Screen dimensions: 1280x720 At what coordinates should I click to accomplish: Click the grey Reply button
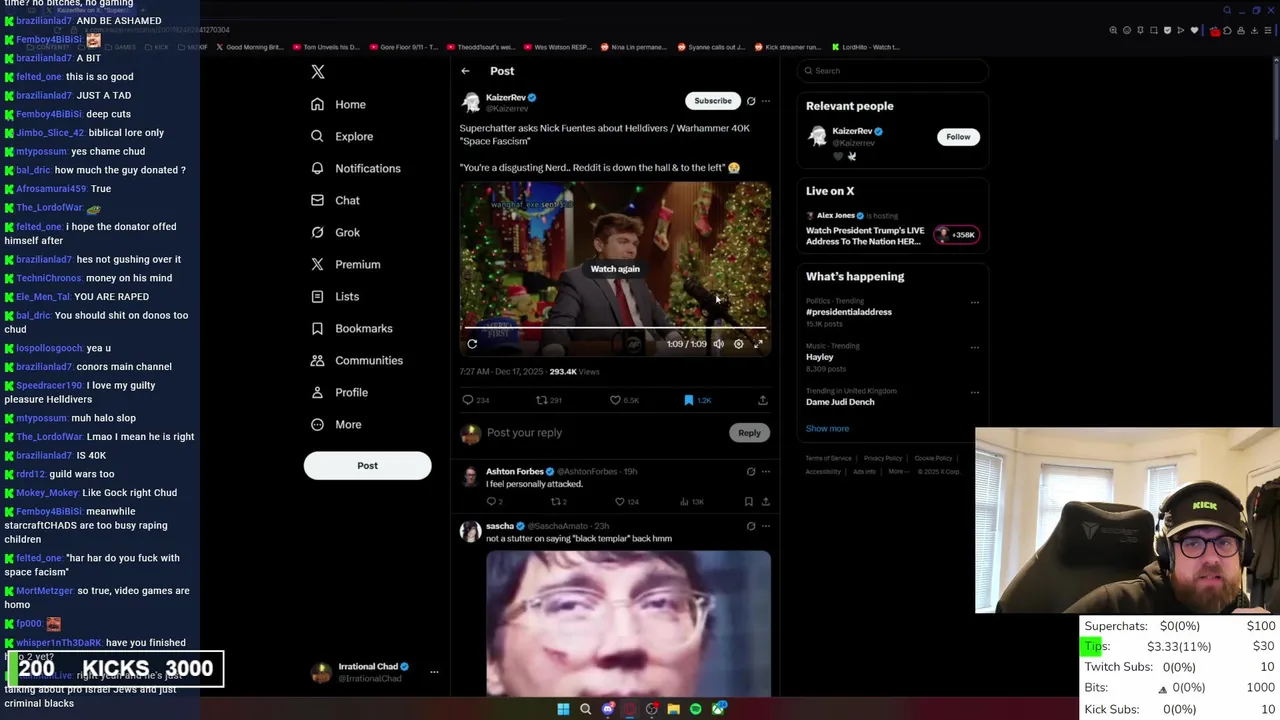pyautogui.click(x=749, y=433)
